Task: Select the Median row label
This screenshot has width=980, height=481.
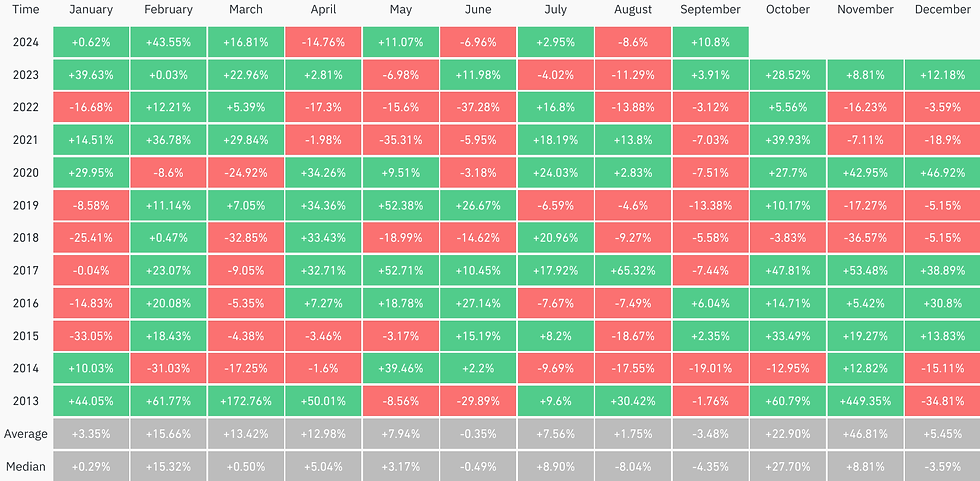Action: [26, 466]
